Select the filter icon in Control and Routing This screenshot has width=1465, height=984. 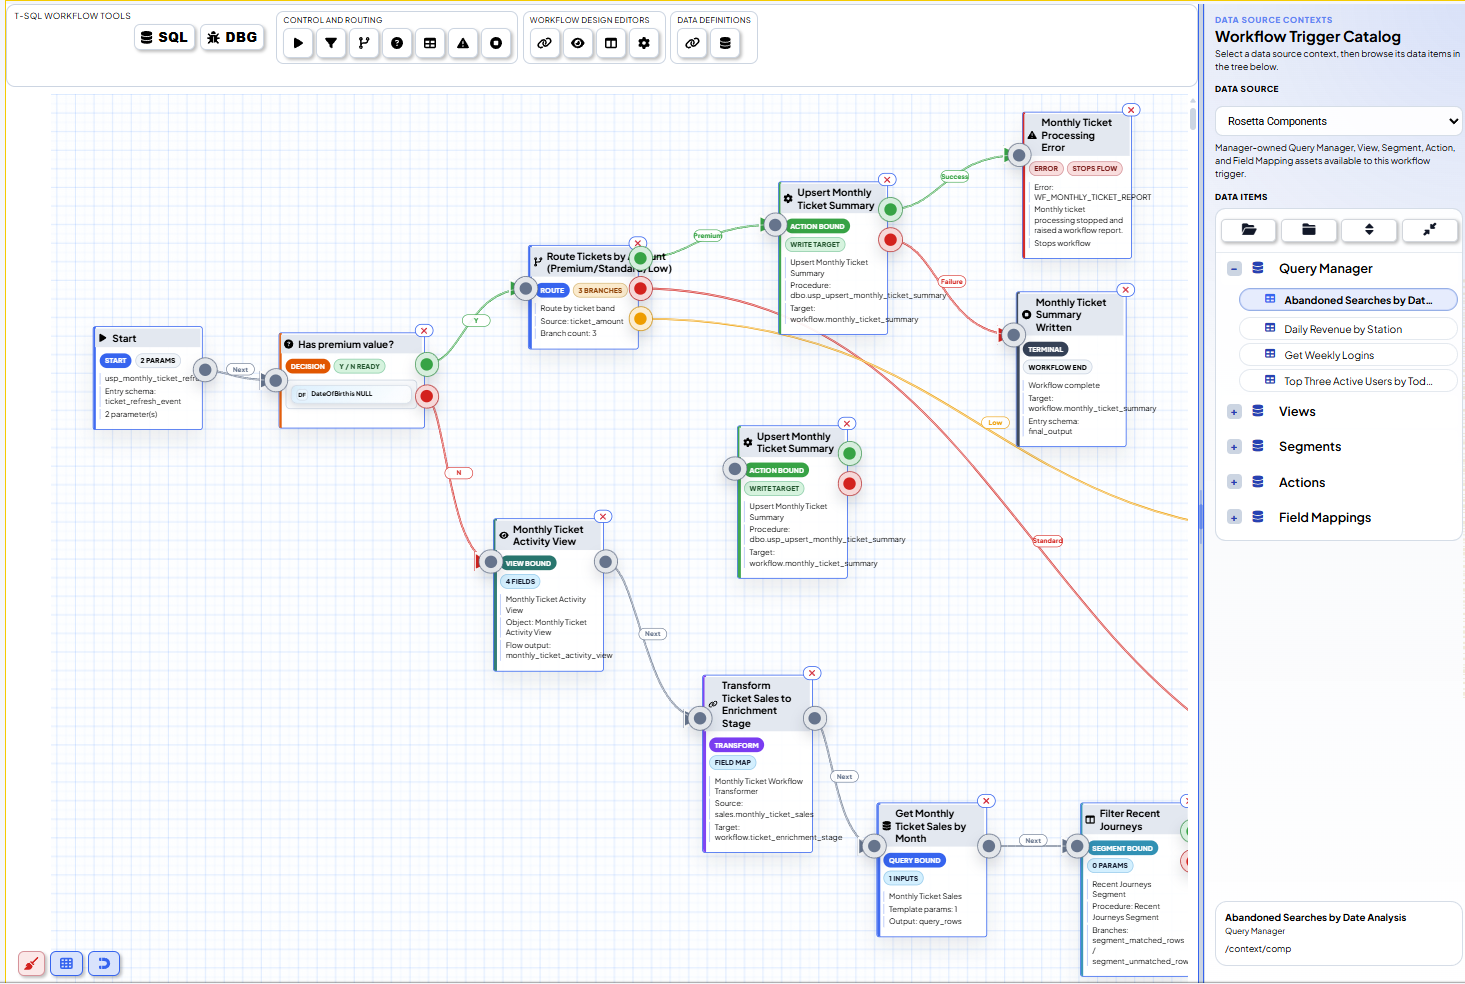tap(331, 43)
